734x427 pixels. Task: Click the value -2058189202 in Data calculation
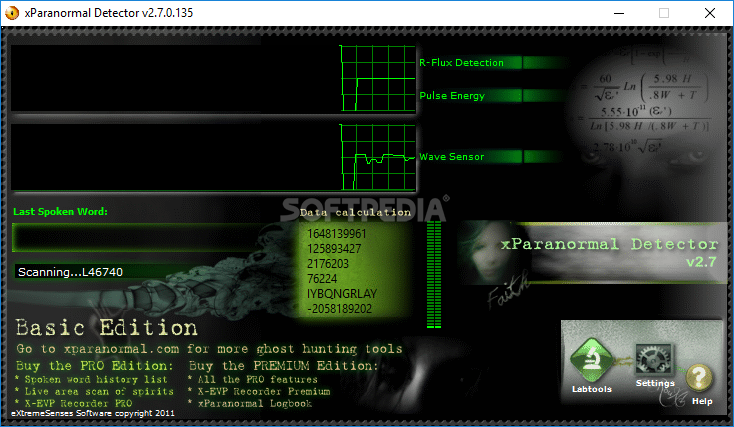tap(339, 309)
